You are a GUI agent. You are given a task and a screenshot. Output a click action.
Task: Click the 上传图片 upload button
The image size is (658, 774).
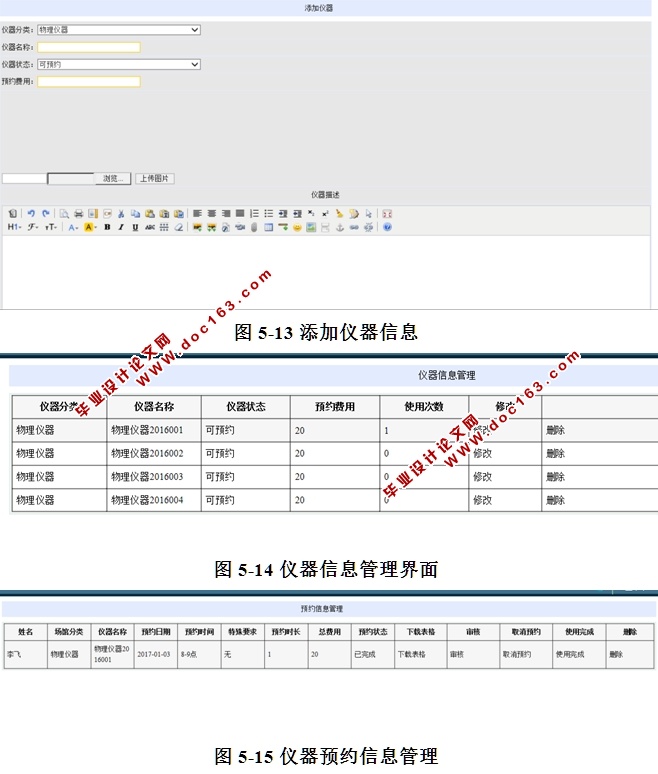pos(155,178)
